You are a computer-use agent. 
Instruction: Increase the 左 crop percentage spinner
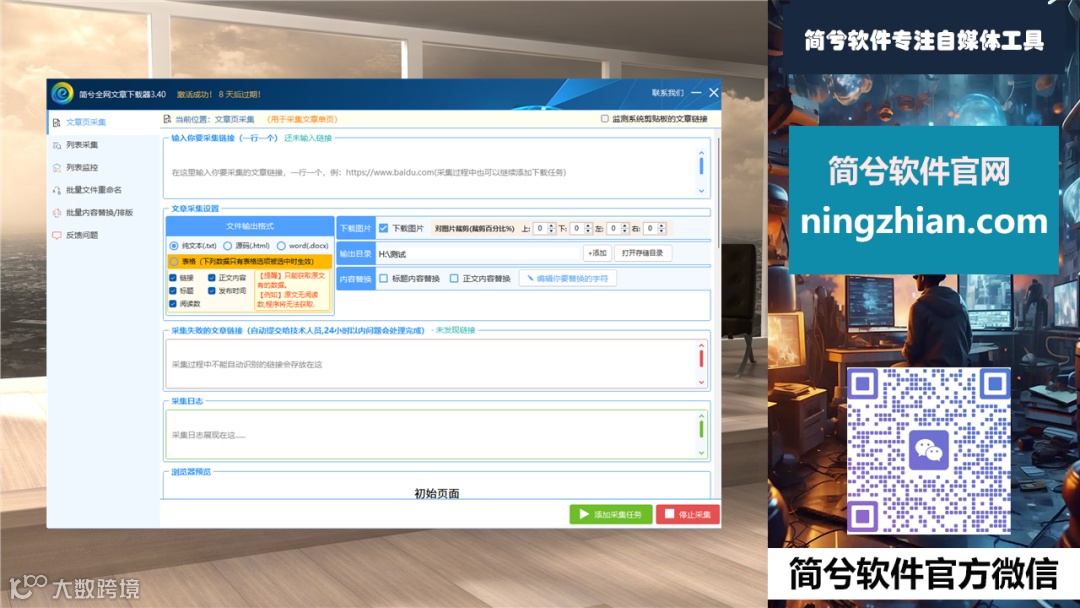point(625,226)
